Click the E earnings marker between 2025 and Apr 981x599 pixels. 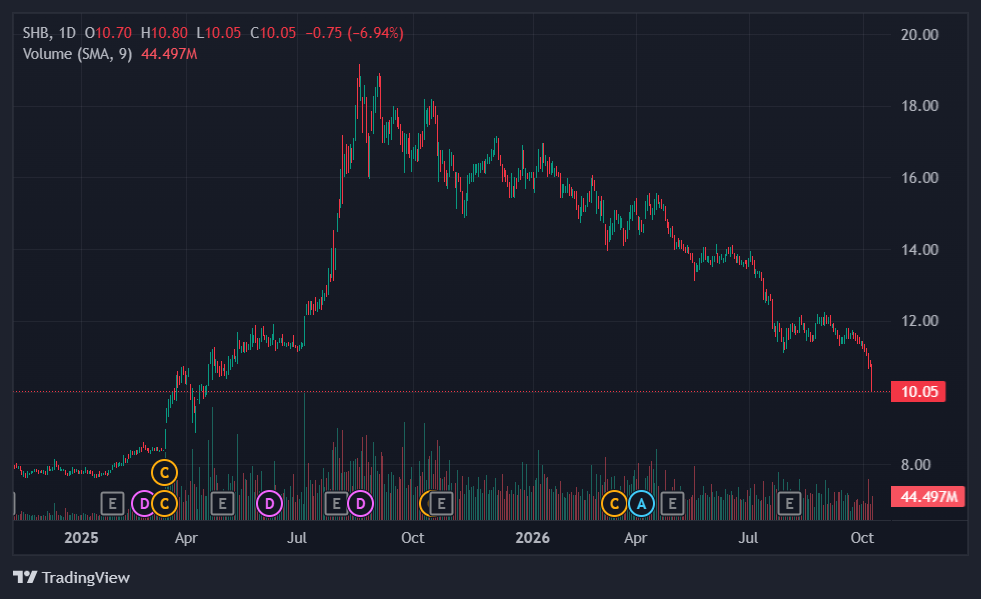[x=113, y=503]
